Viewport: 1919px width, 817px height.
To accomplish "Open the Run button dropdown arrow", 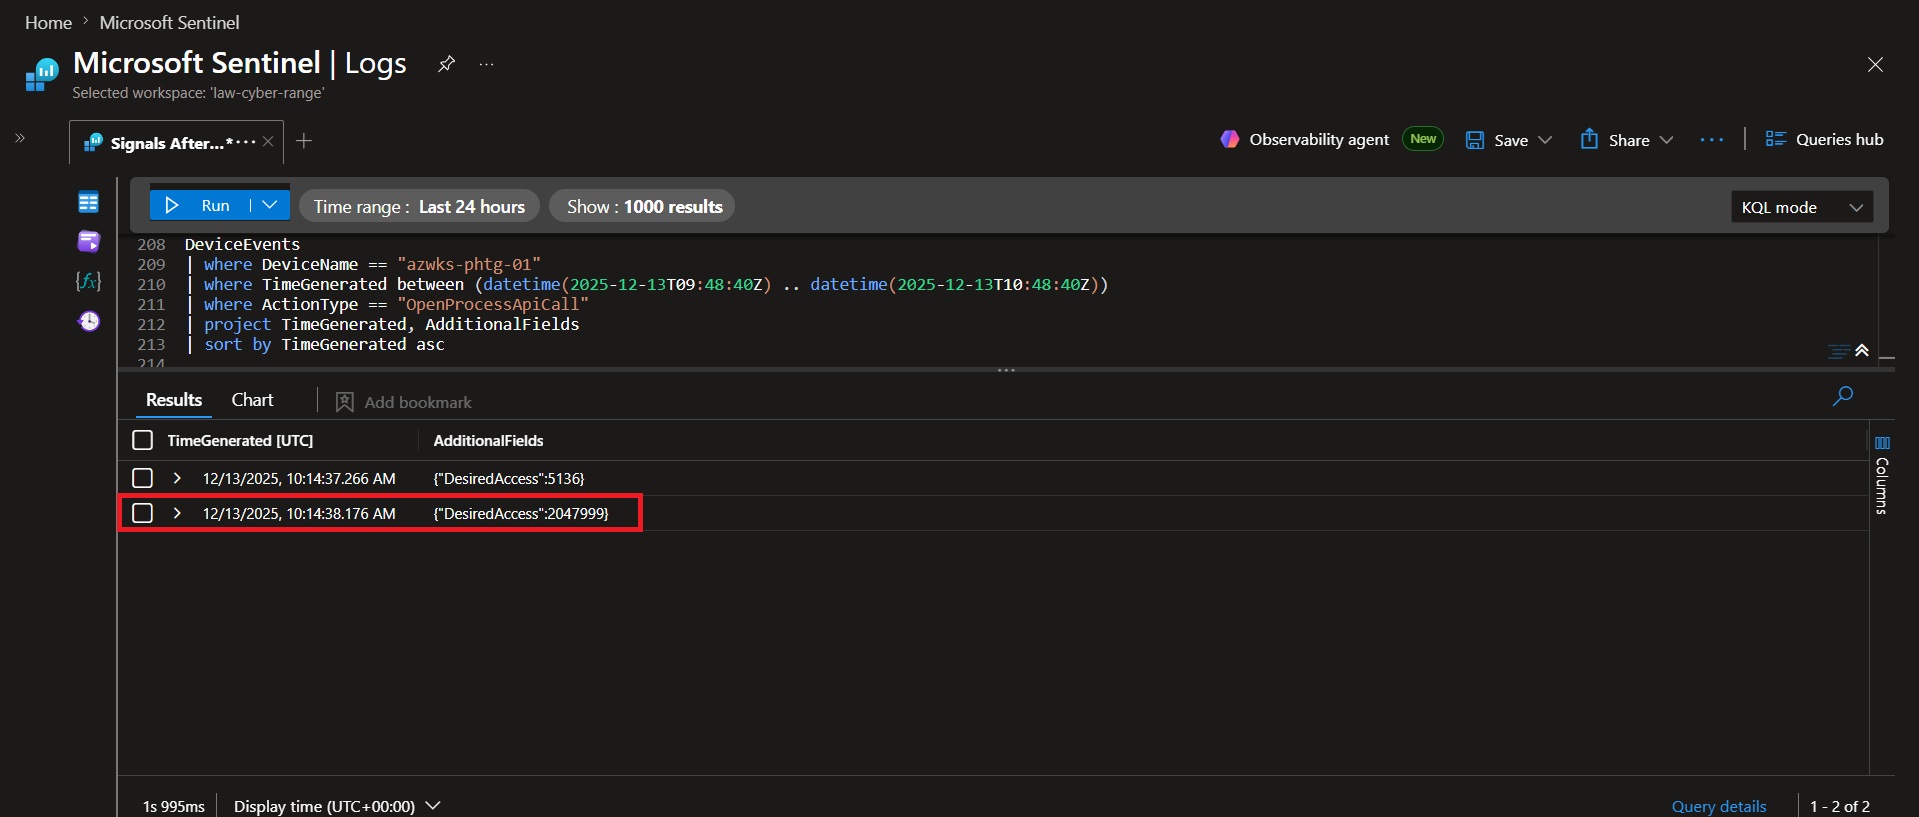I will (x=270, y=205).
